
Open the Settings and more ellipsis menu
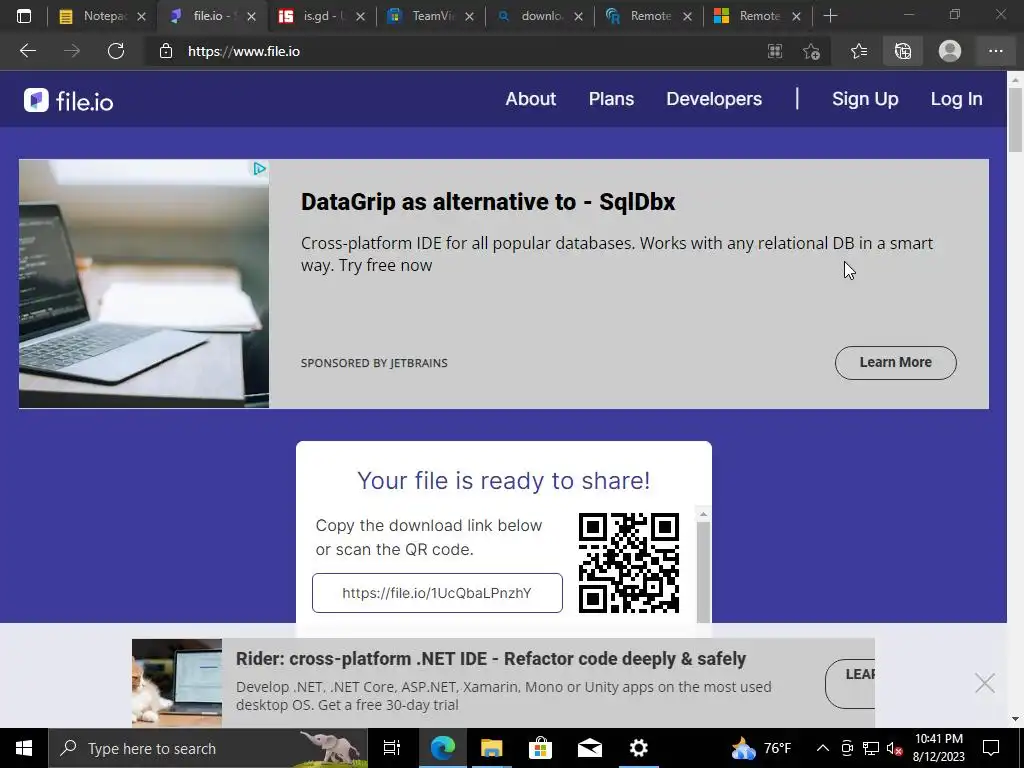click(995, 51)
